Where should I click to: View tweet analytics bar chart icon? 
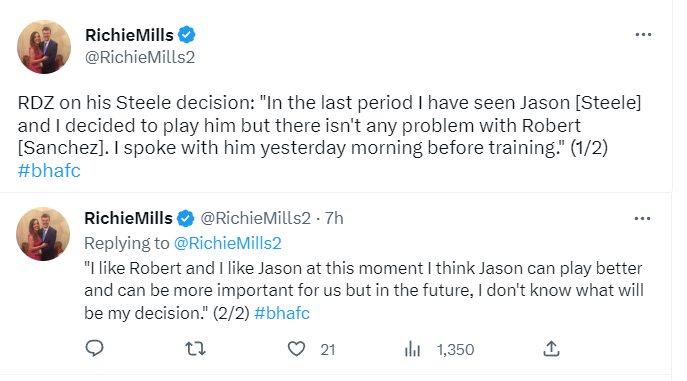pos(412,349)
